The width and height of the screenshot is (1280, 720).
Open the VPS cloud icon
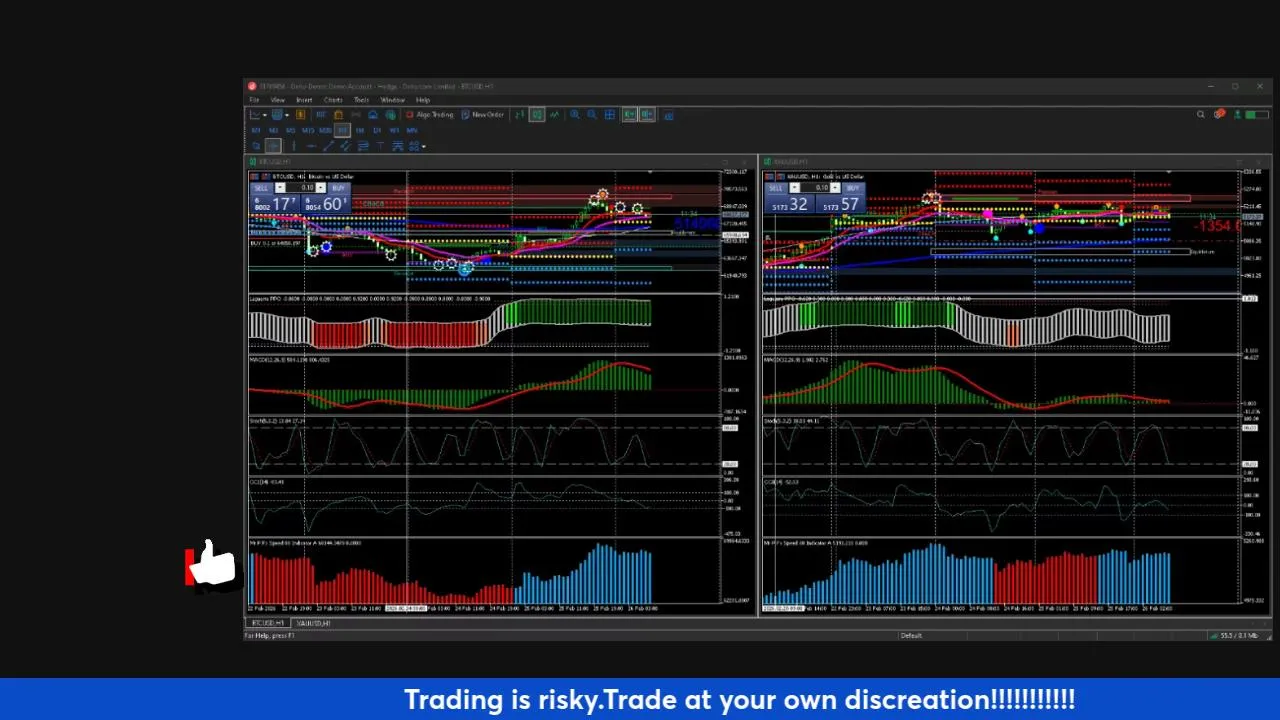373,115
